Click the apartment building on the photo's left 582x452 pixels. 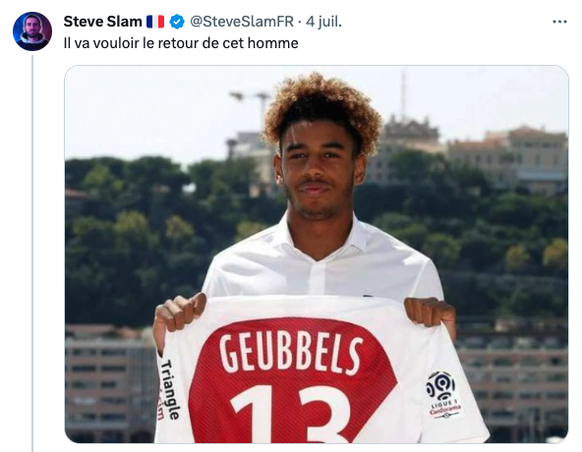(111, 380)
